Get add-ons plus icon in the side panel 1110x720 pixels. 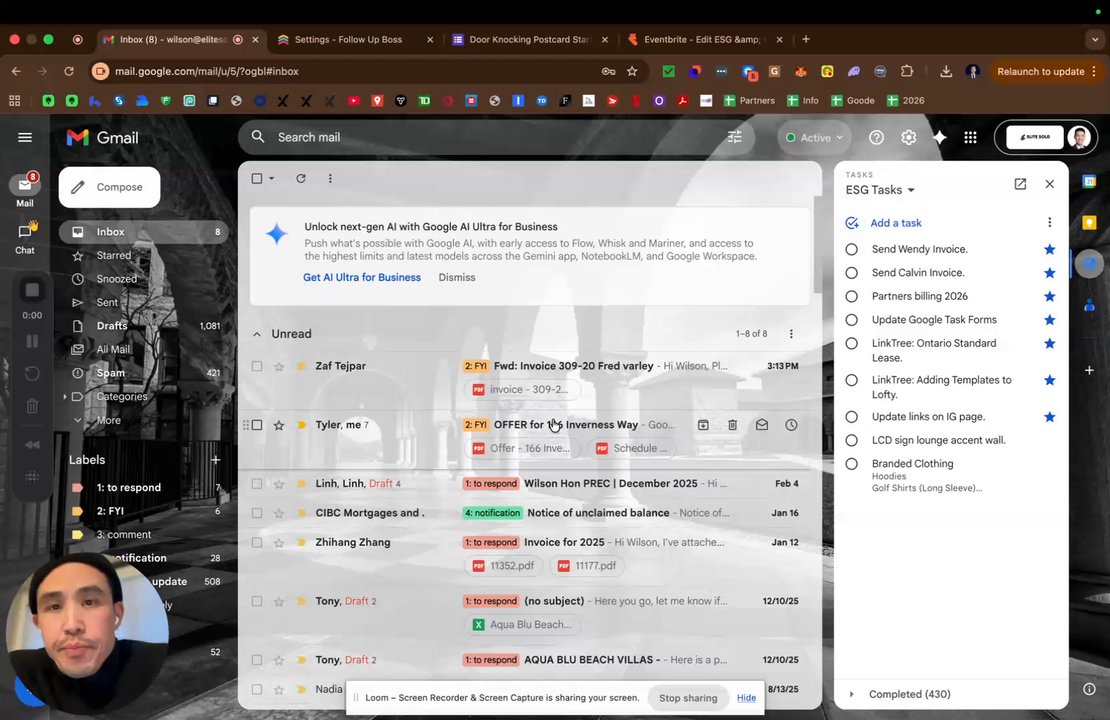click(1089, 370)
